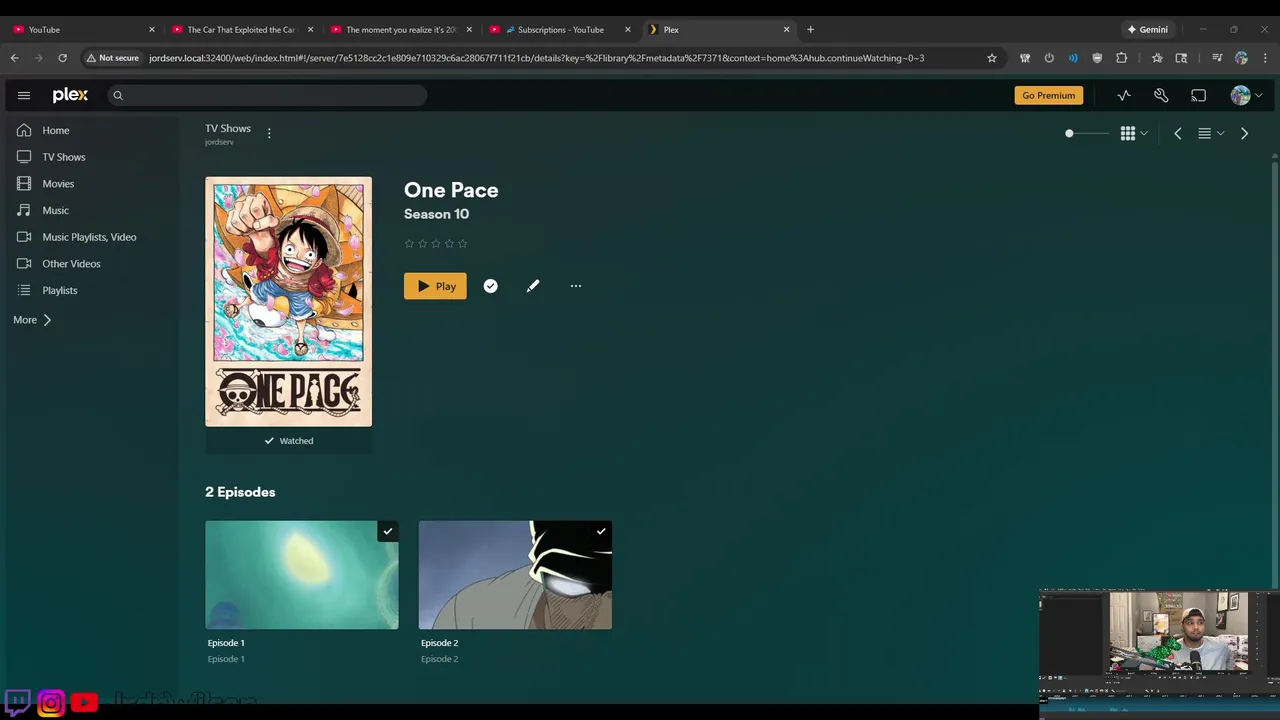This screenshot has width=1280, height=720.
Task: Click the One Pace season poster
Action: pyautogui.click(x=289, y=302)
